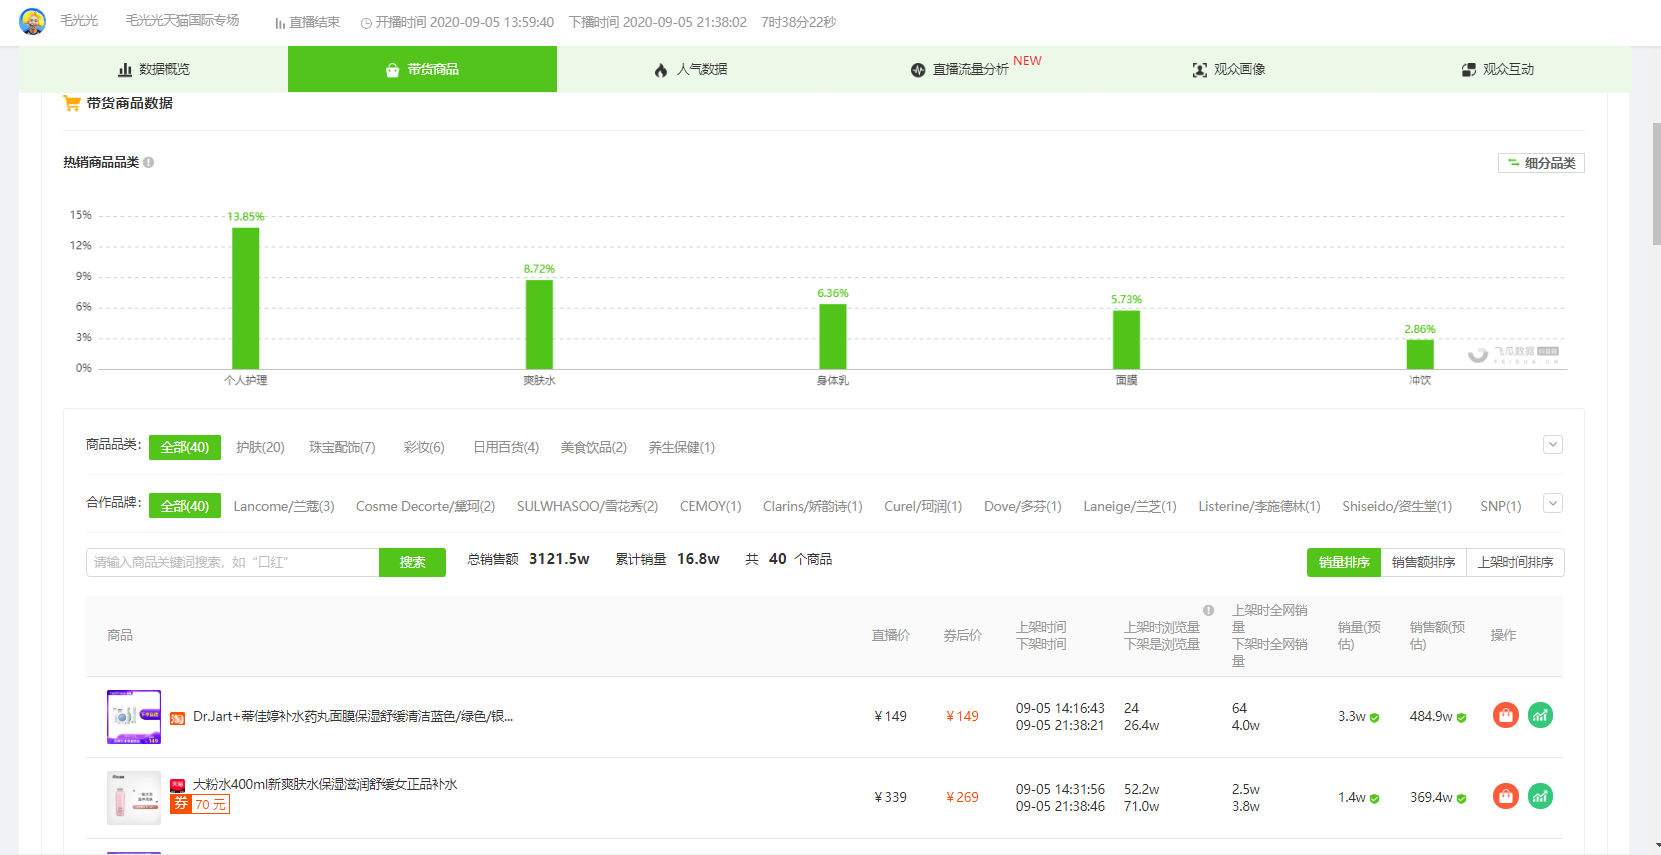Open shop bag icon for Dr.Jart row
The height and width of the screenshot is (855, 1661).
click(1506, 715)
